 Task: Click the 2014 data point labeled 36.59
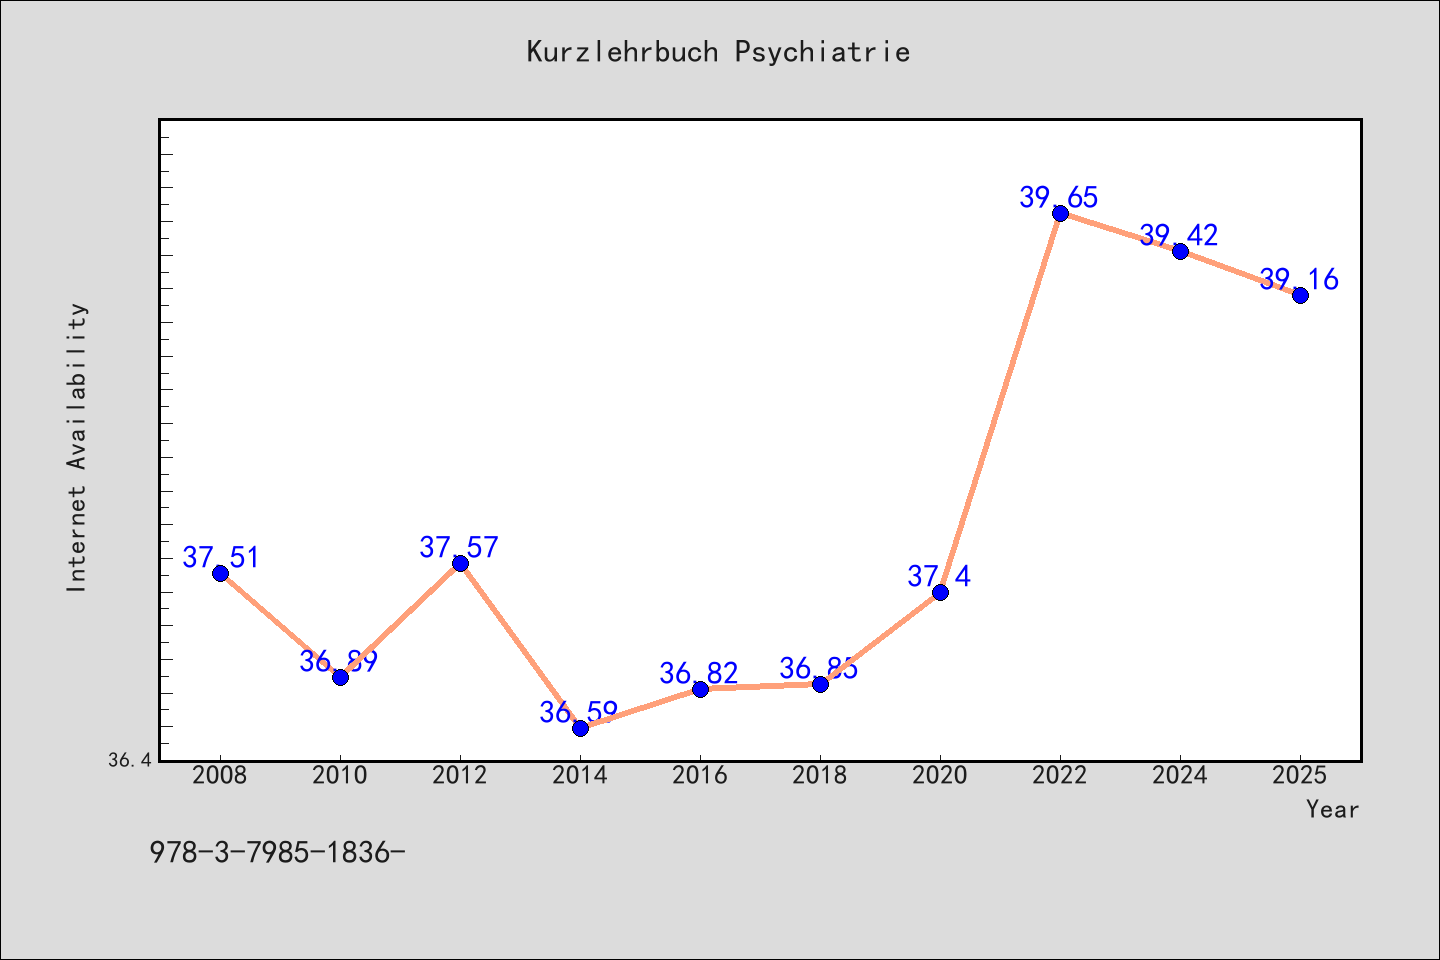click(580, 728)
